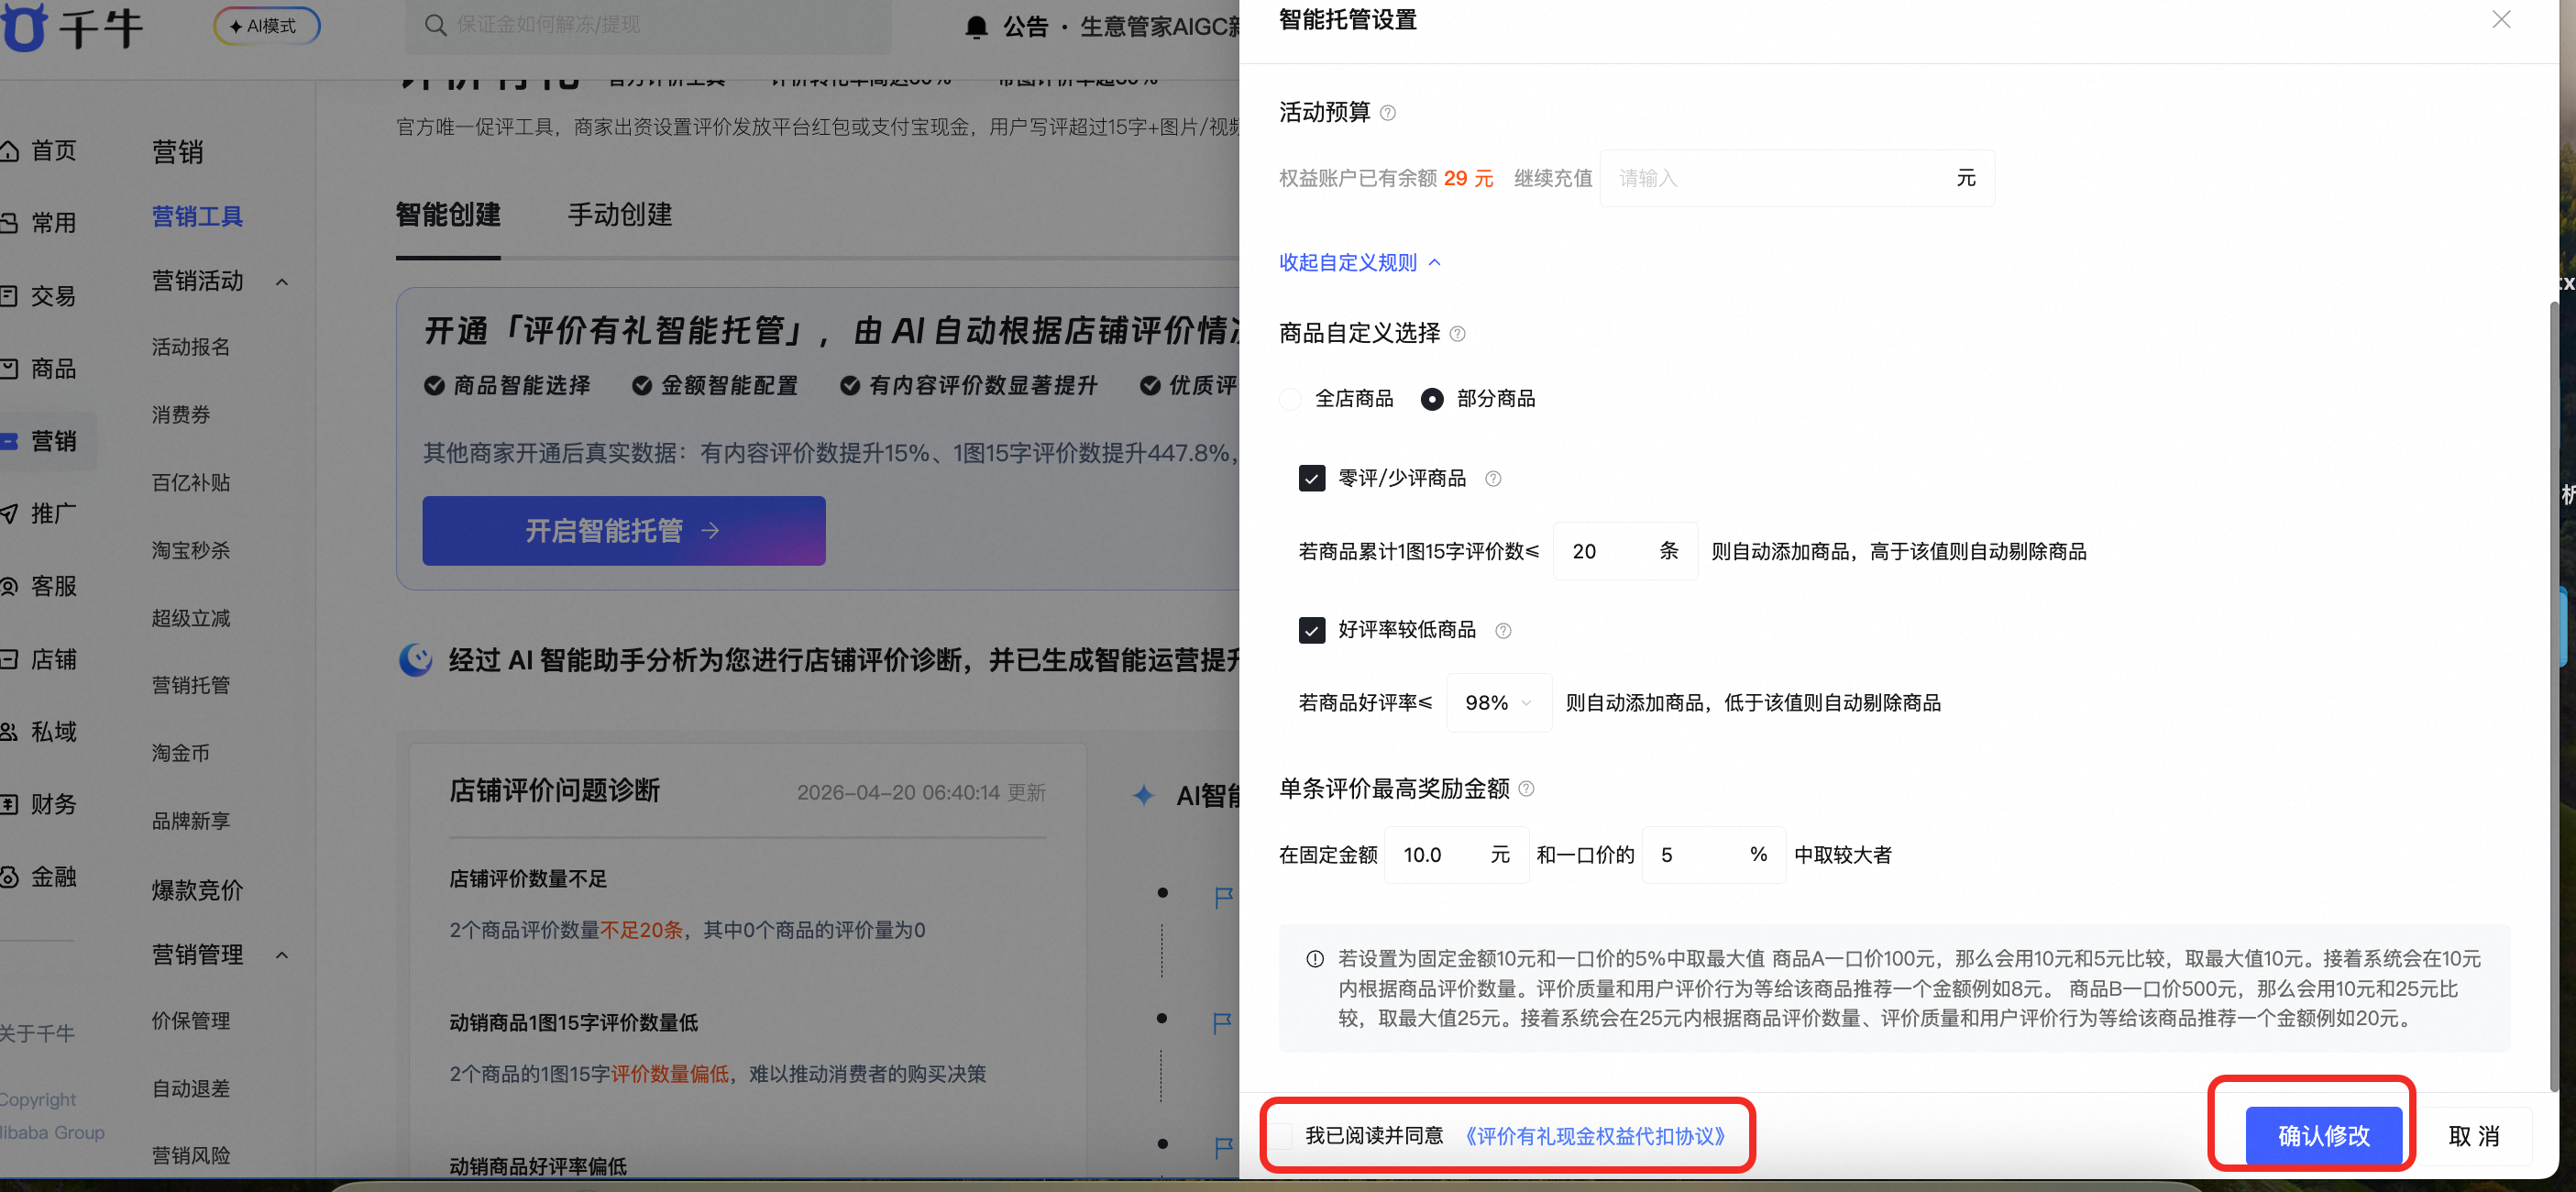Click the 商品 sidebar icon
Image resolution: width=2576 pixels, height=1192 pixels.
coord(9,369)
